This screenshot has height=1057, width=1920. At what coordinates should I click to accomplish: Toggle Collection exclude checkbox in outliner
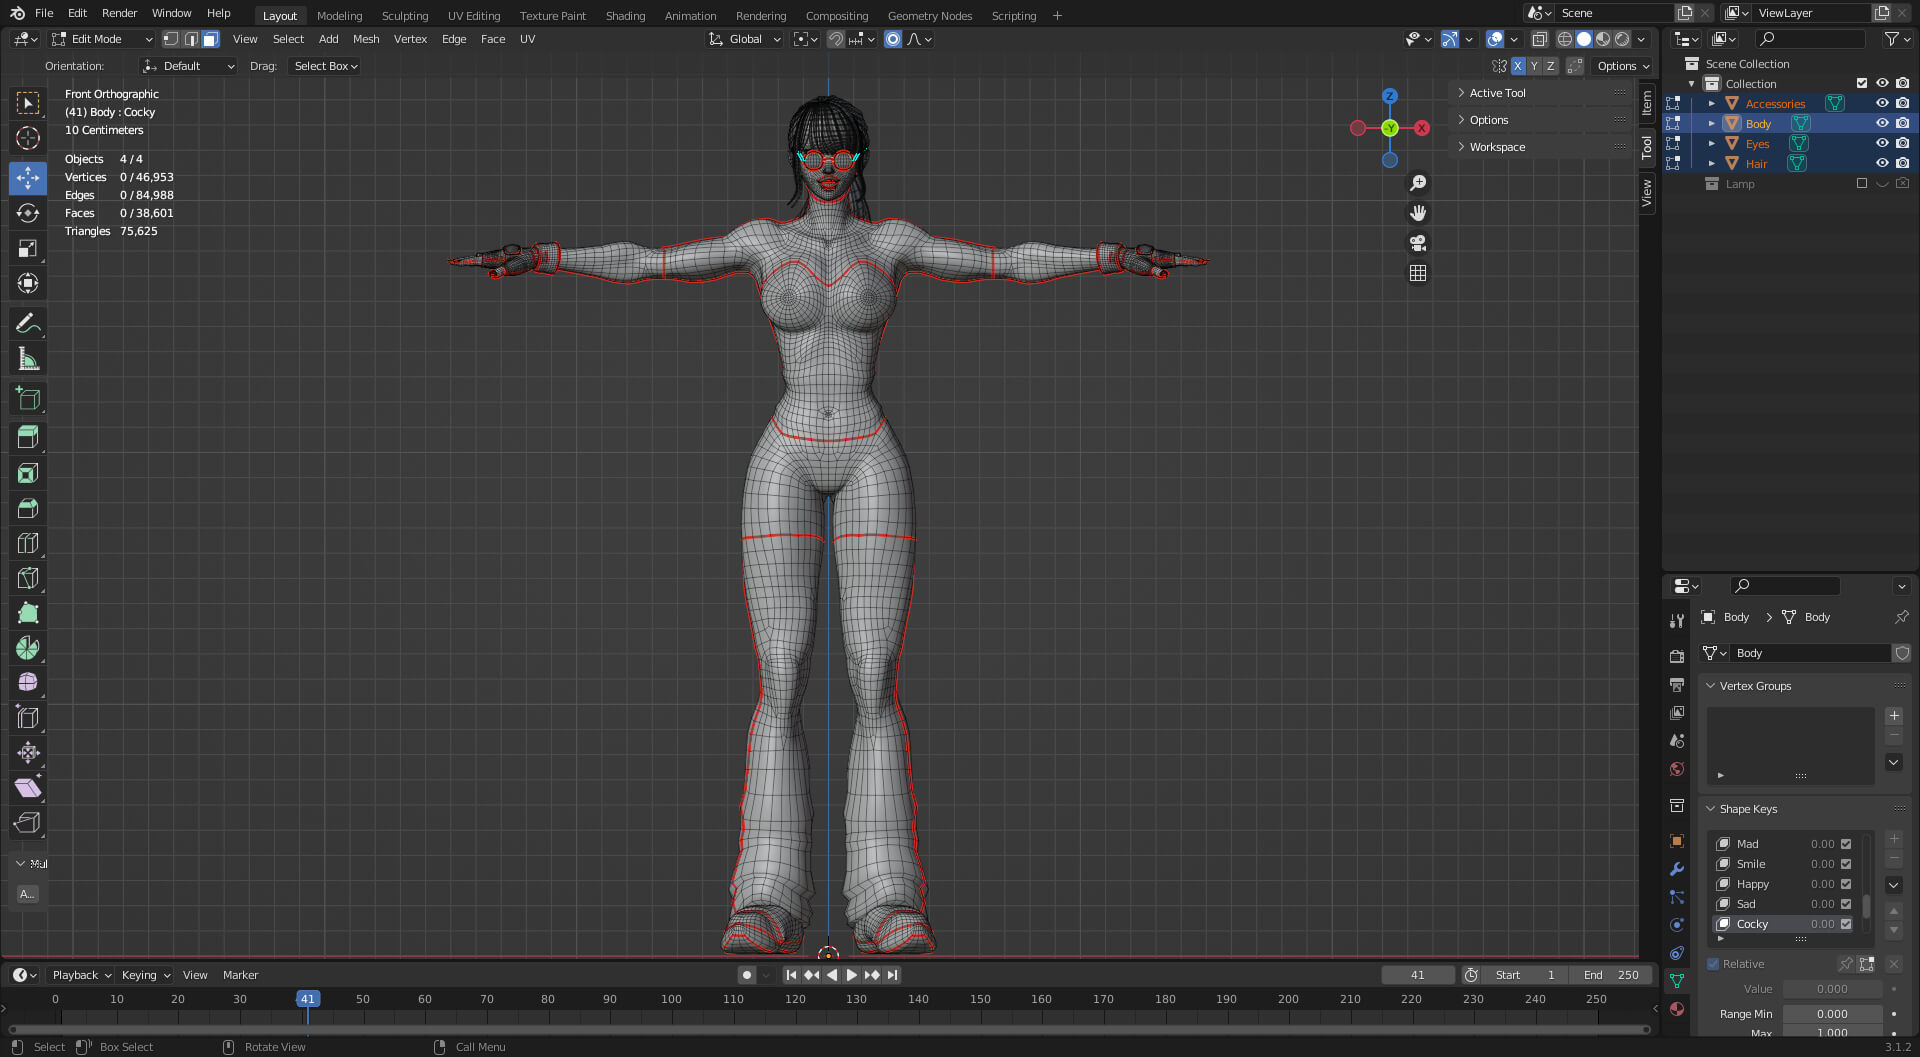(x=1862, y=83)
